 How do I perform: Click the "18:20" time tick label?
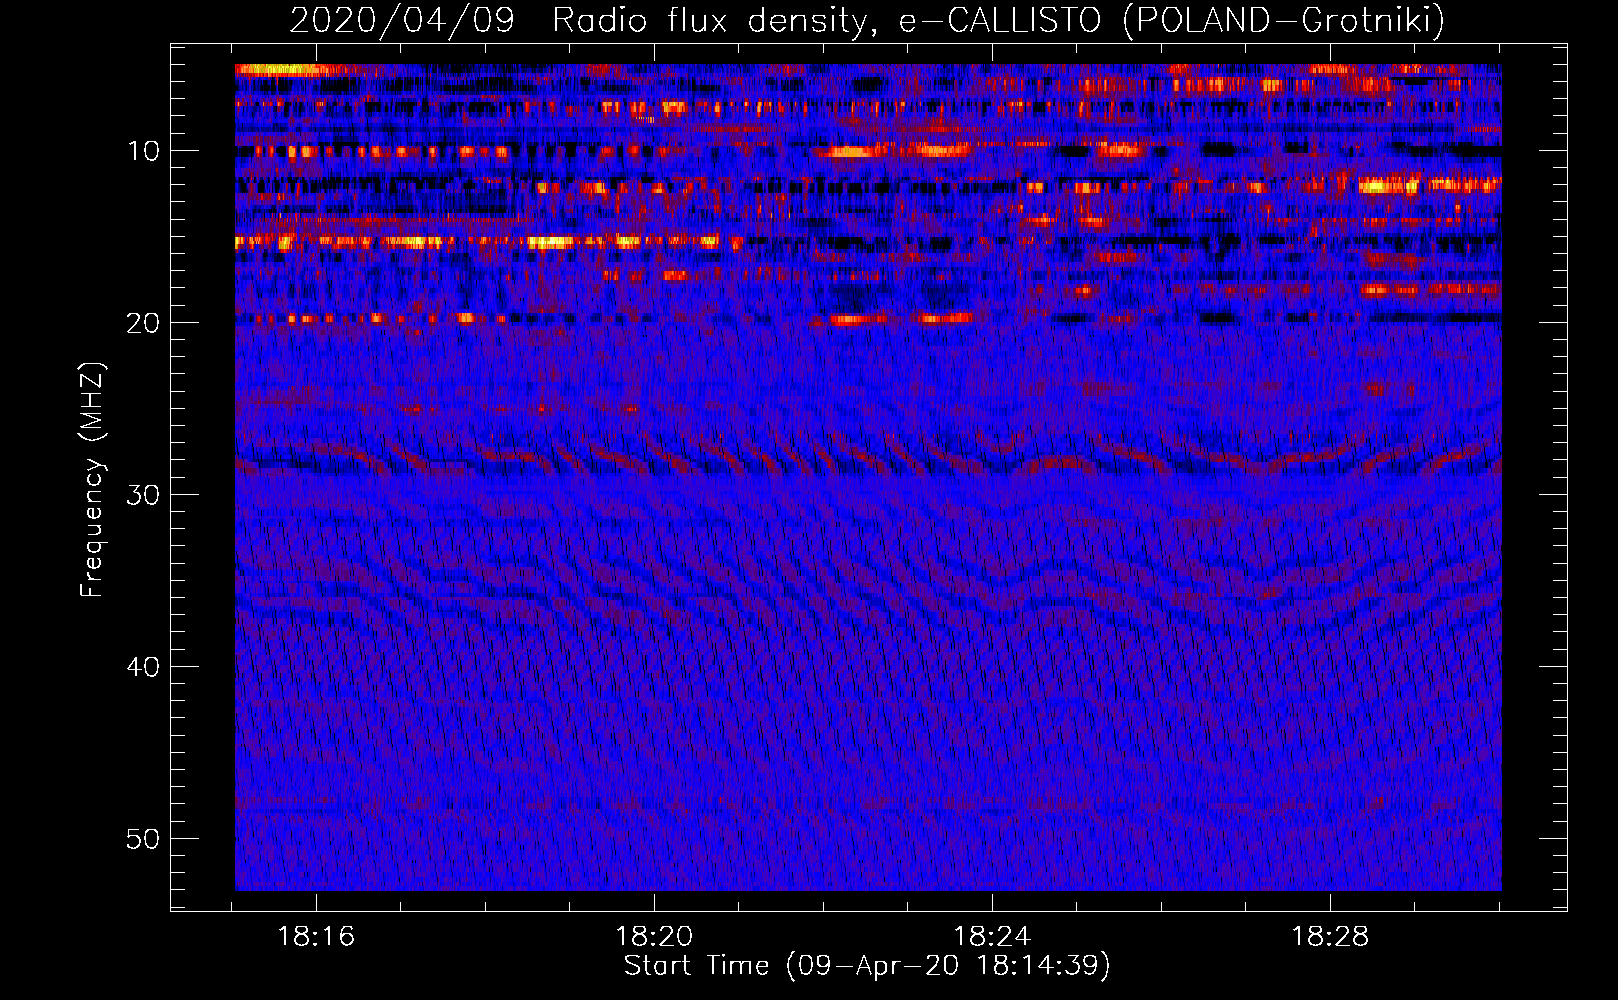coord(654,937)
